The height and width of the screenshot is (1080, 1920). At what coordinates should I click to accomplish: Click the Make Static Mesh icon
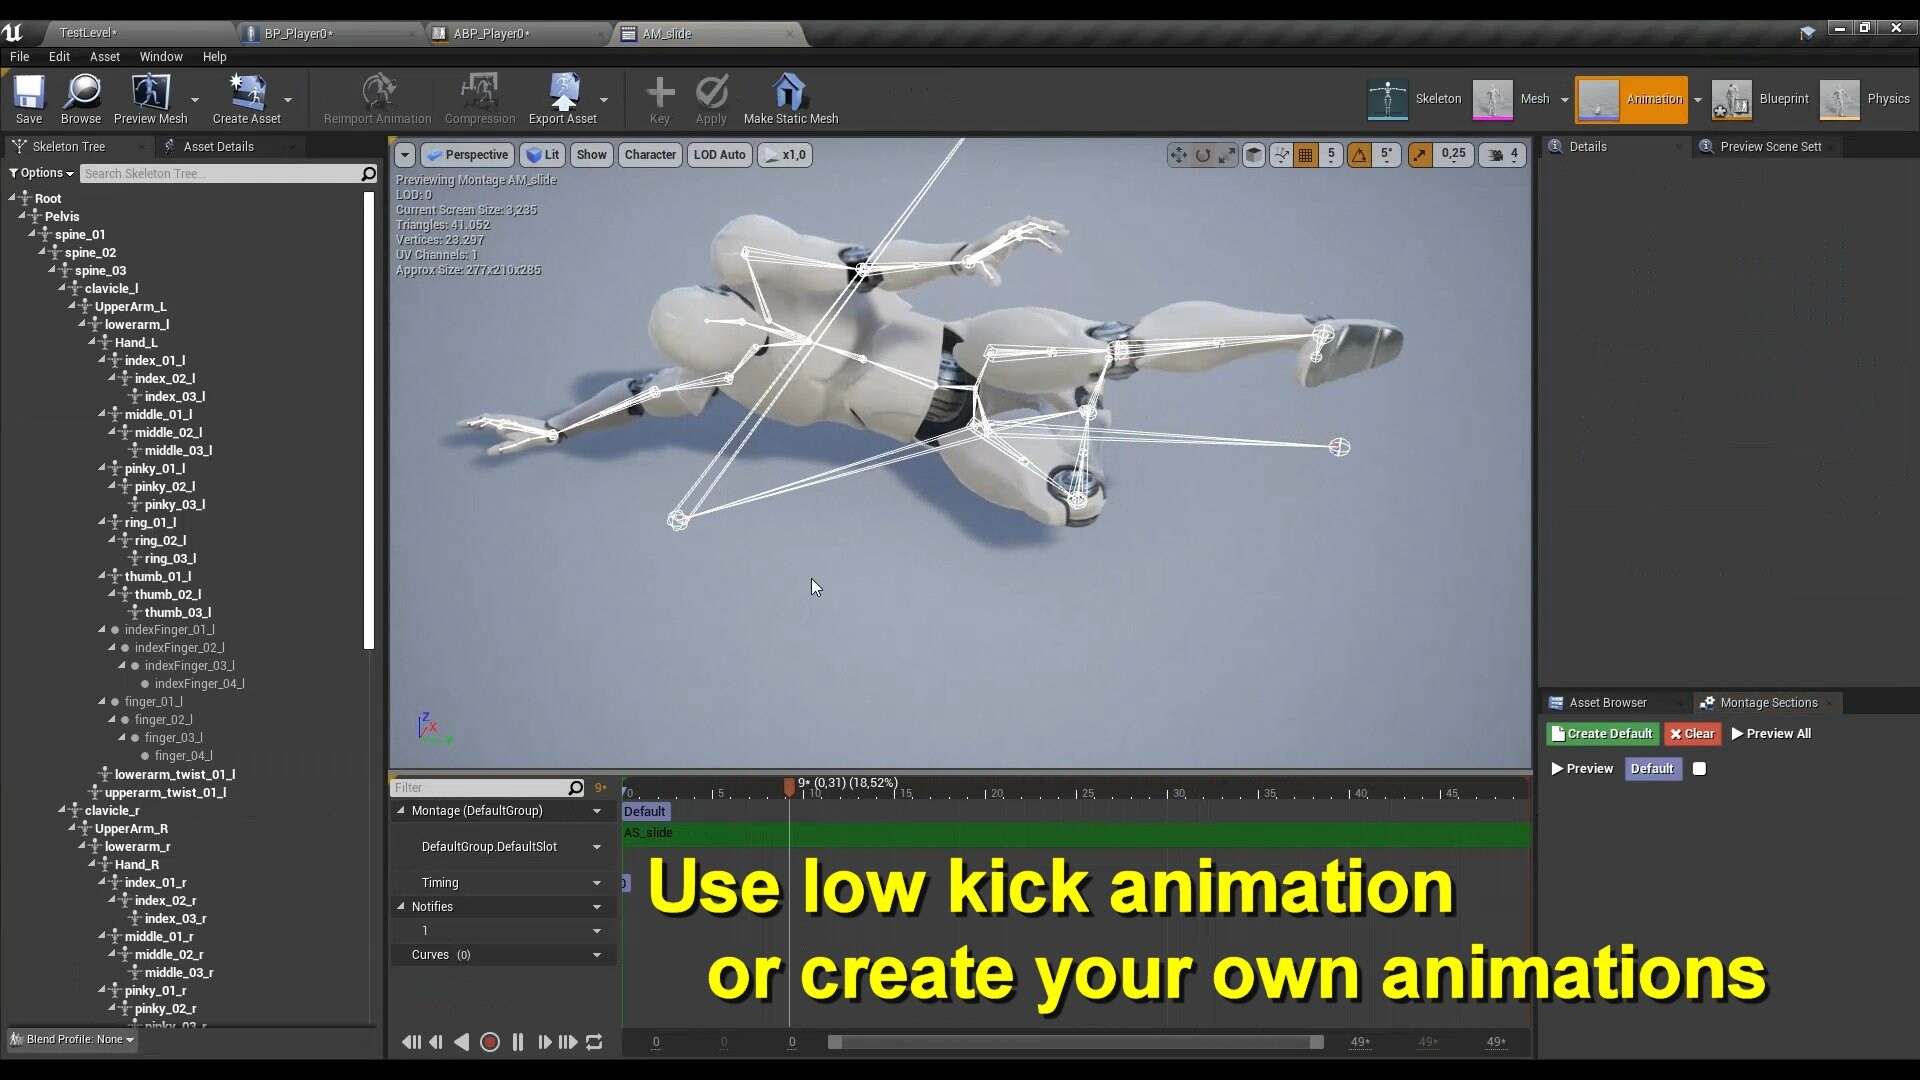(790, 99)
